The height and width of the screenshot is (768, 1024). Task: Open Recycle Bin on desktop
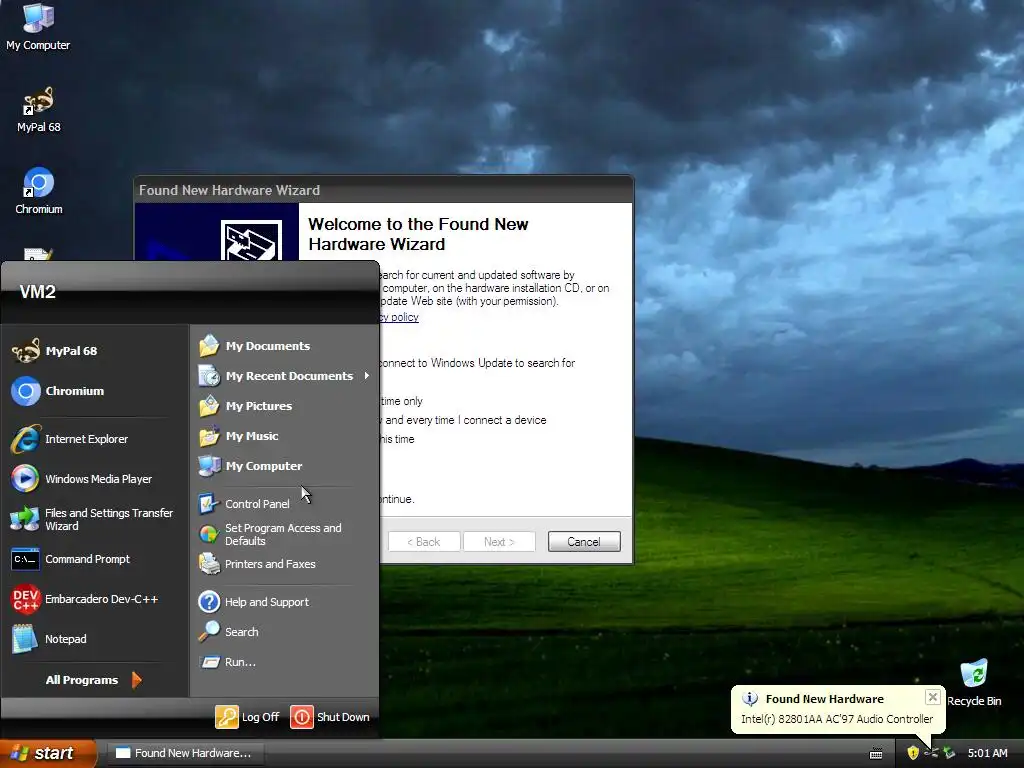pos(974,683)
